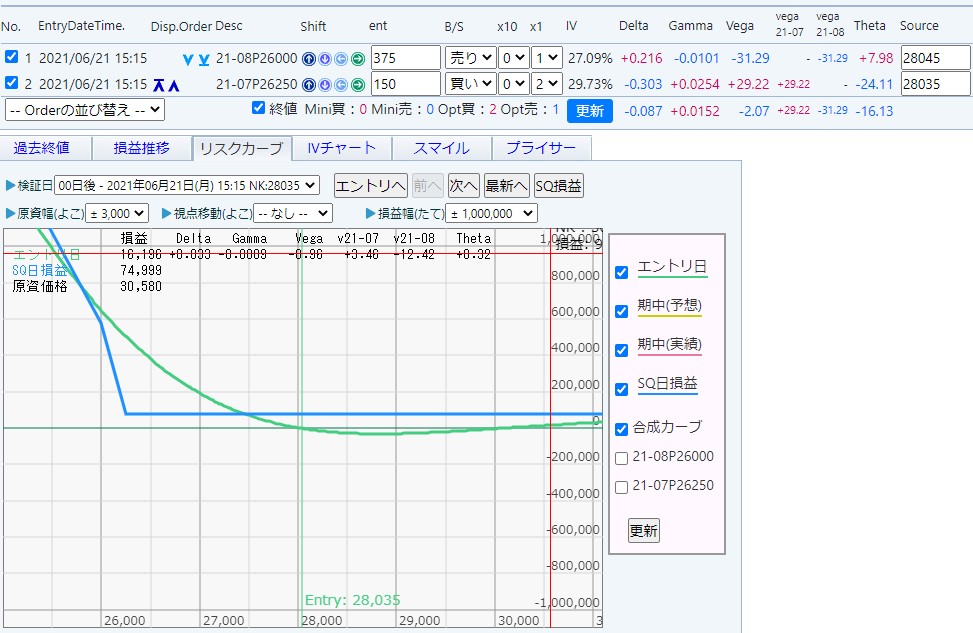Image resolution: width=973 pixels, height=633 pixels.
Task: Click the Theta value -24.11
Action: point(874,84)
